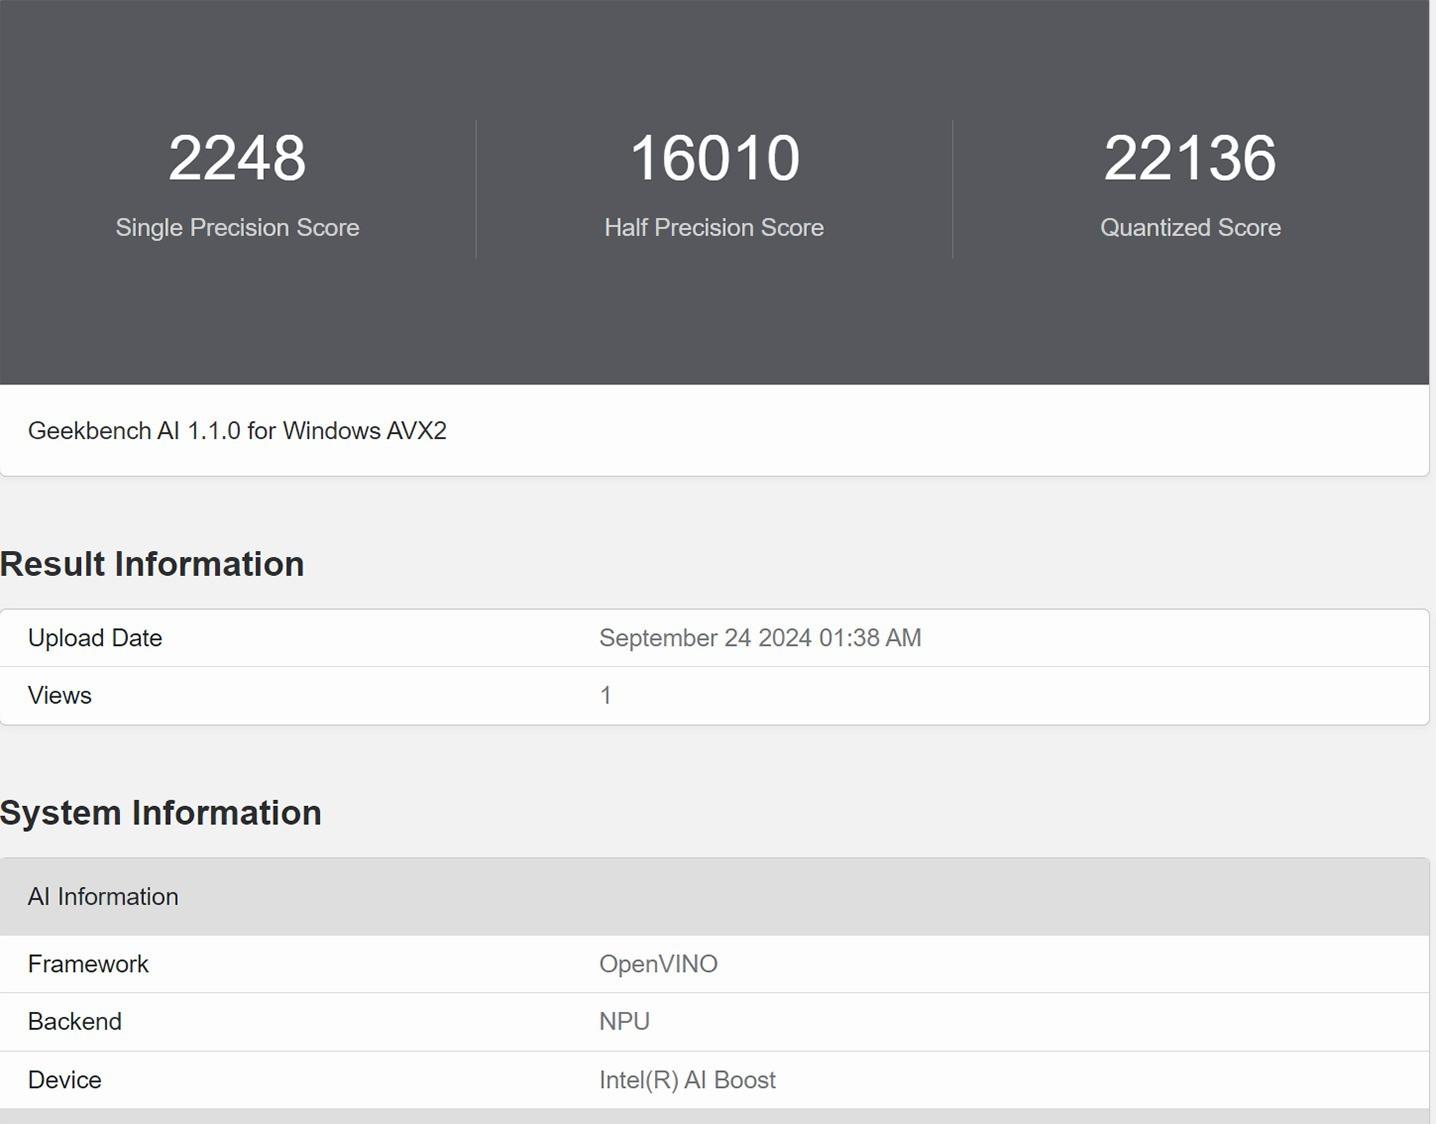Click the Framework row label
Screen dimensions: 1436x1124
click(88, 964)
